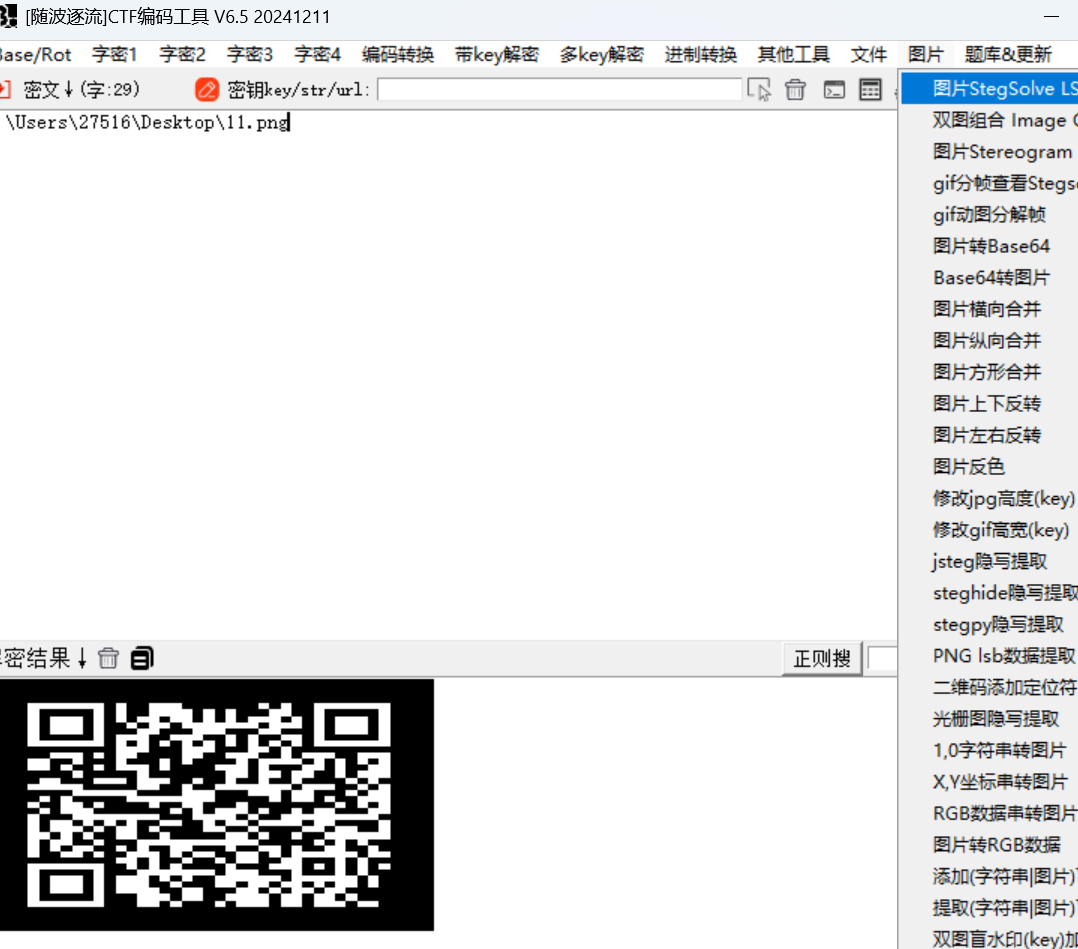Open the 字密1 menu
The width and height of the screenshot is (1078, 949).
coord(114,54)
